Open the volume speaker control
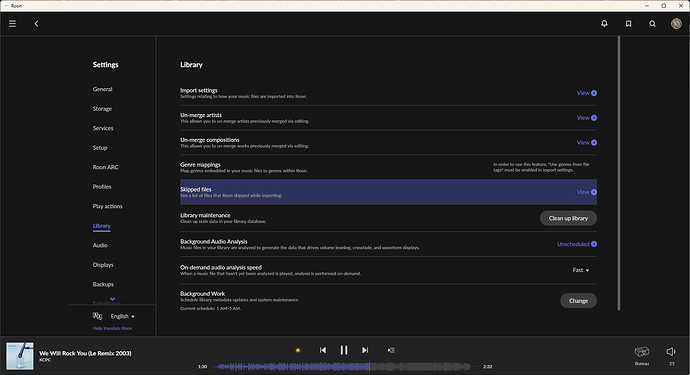This screenshot has height=375, width=690. (671, 351)
